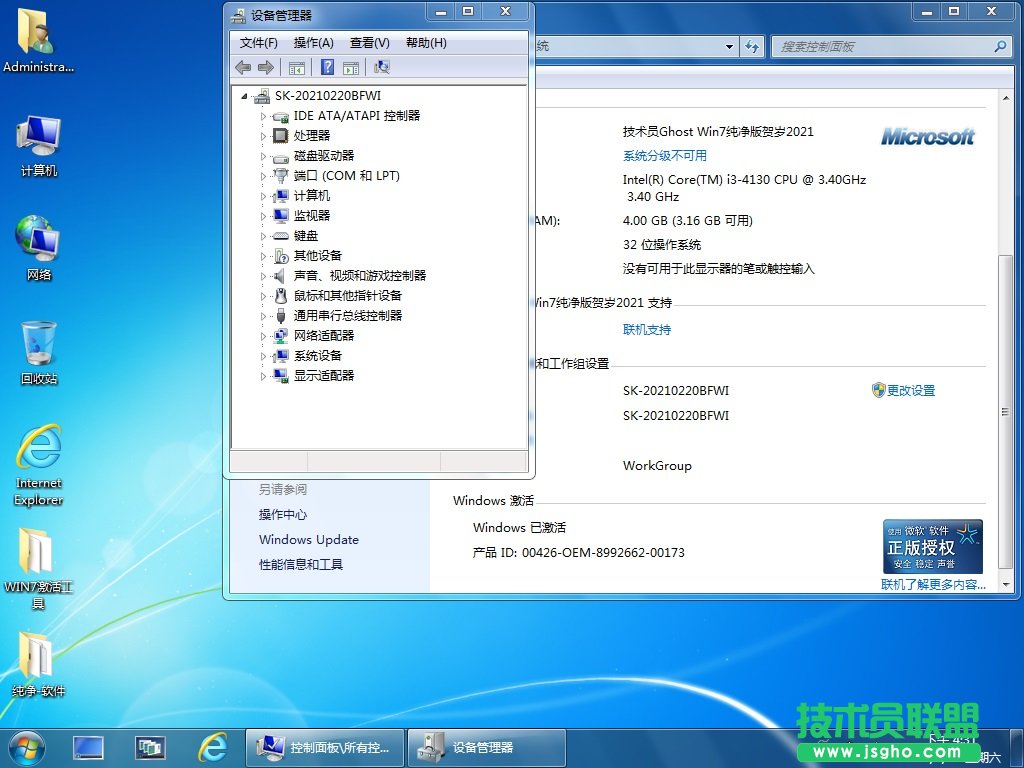Click Internet Explorer in the taskbar

point(212,747)
